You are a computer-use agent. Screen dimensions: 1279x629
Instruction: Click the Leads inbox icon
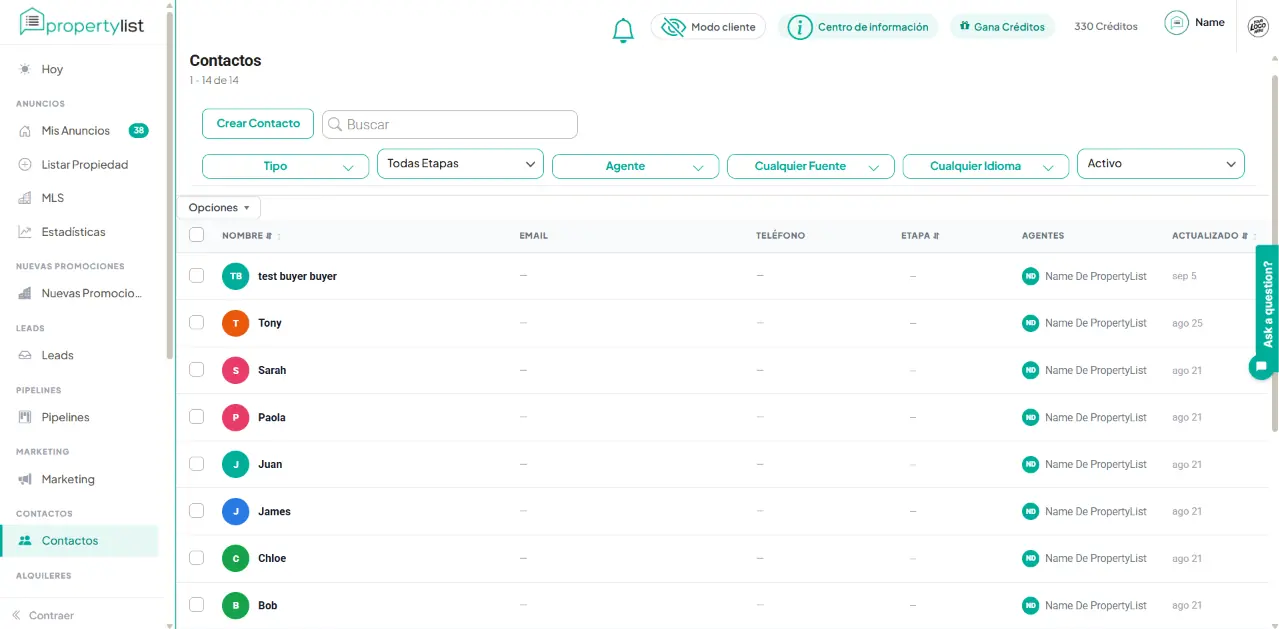click(x=25, y=355)
